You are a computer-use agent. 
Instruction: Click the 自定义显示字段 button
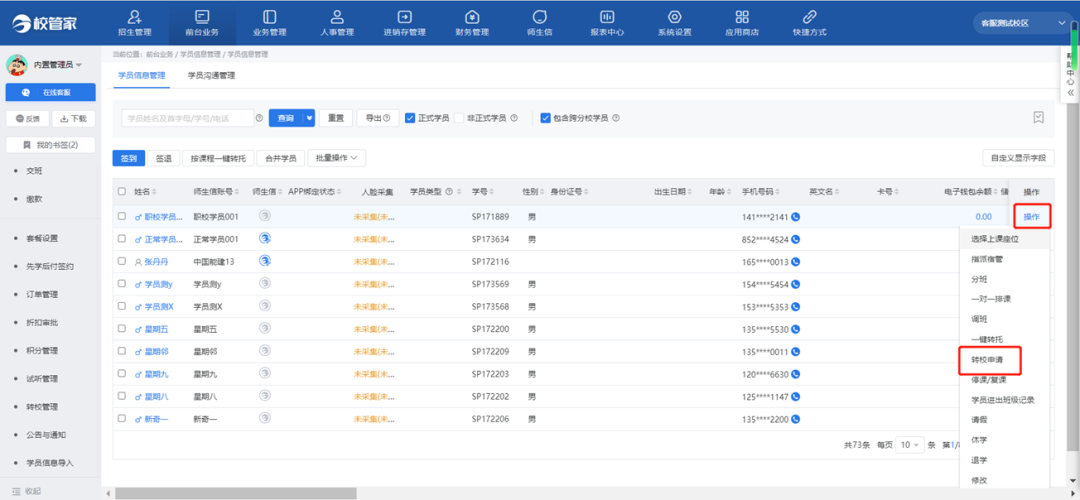pyautogui.click(x=1018, y=158)
